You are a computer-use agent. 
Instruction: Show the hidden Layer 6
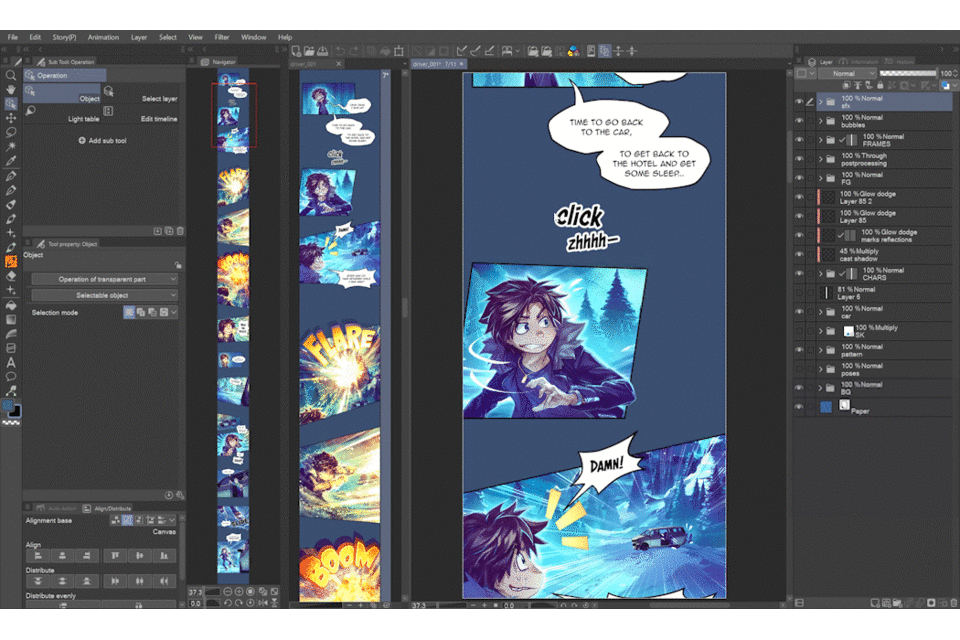[799, 293]
